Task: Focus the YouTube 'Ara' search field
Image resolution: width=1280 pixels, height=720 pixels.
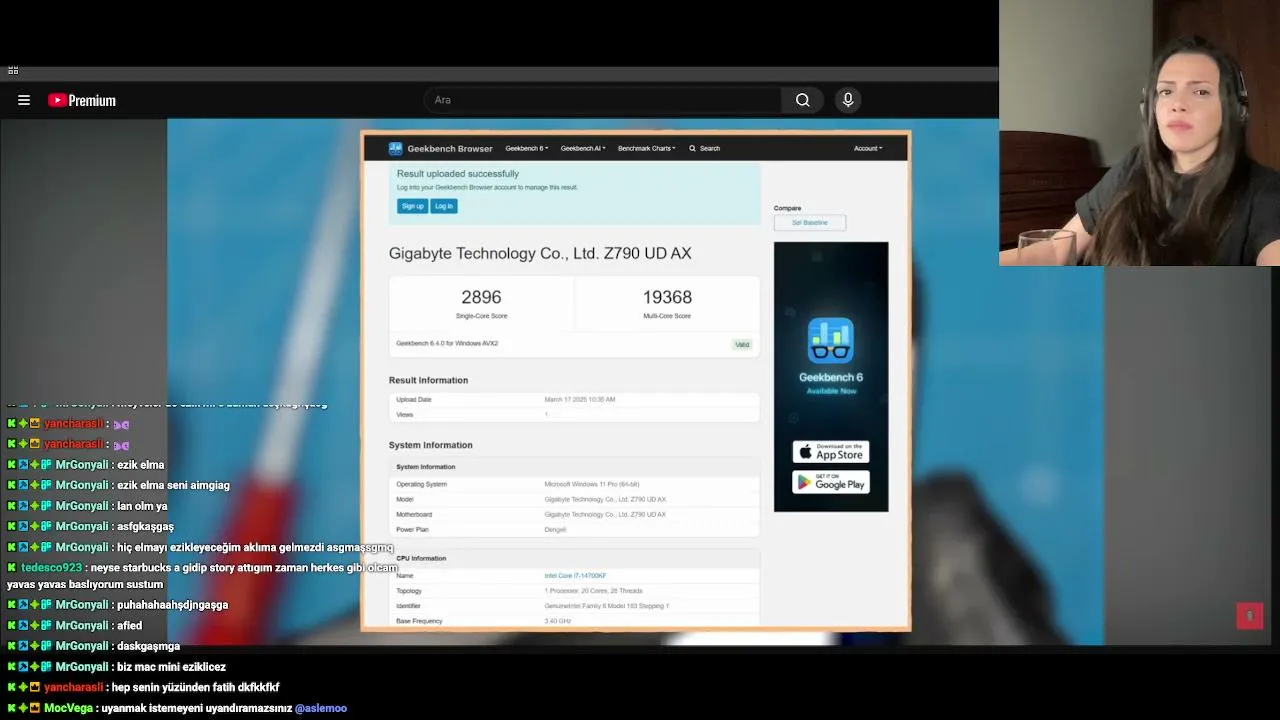Action: point(603,100)
